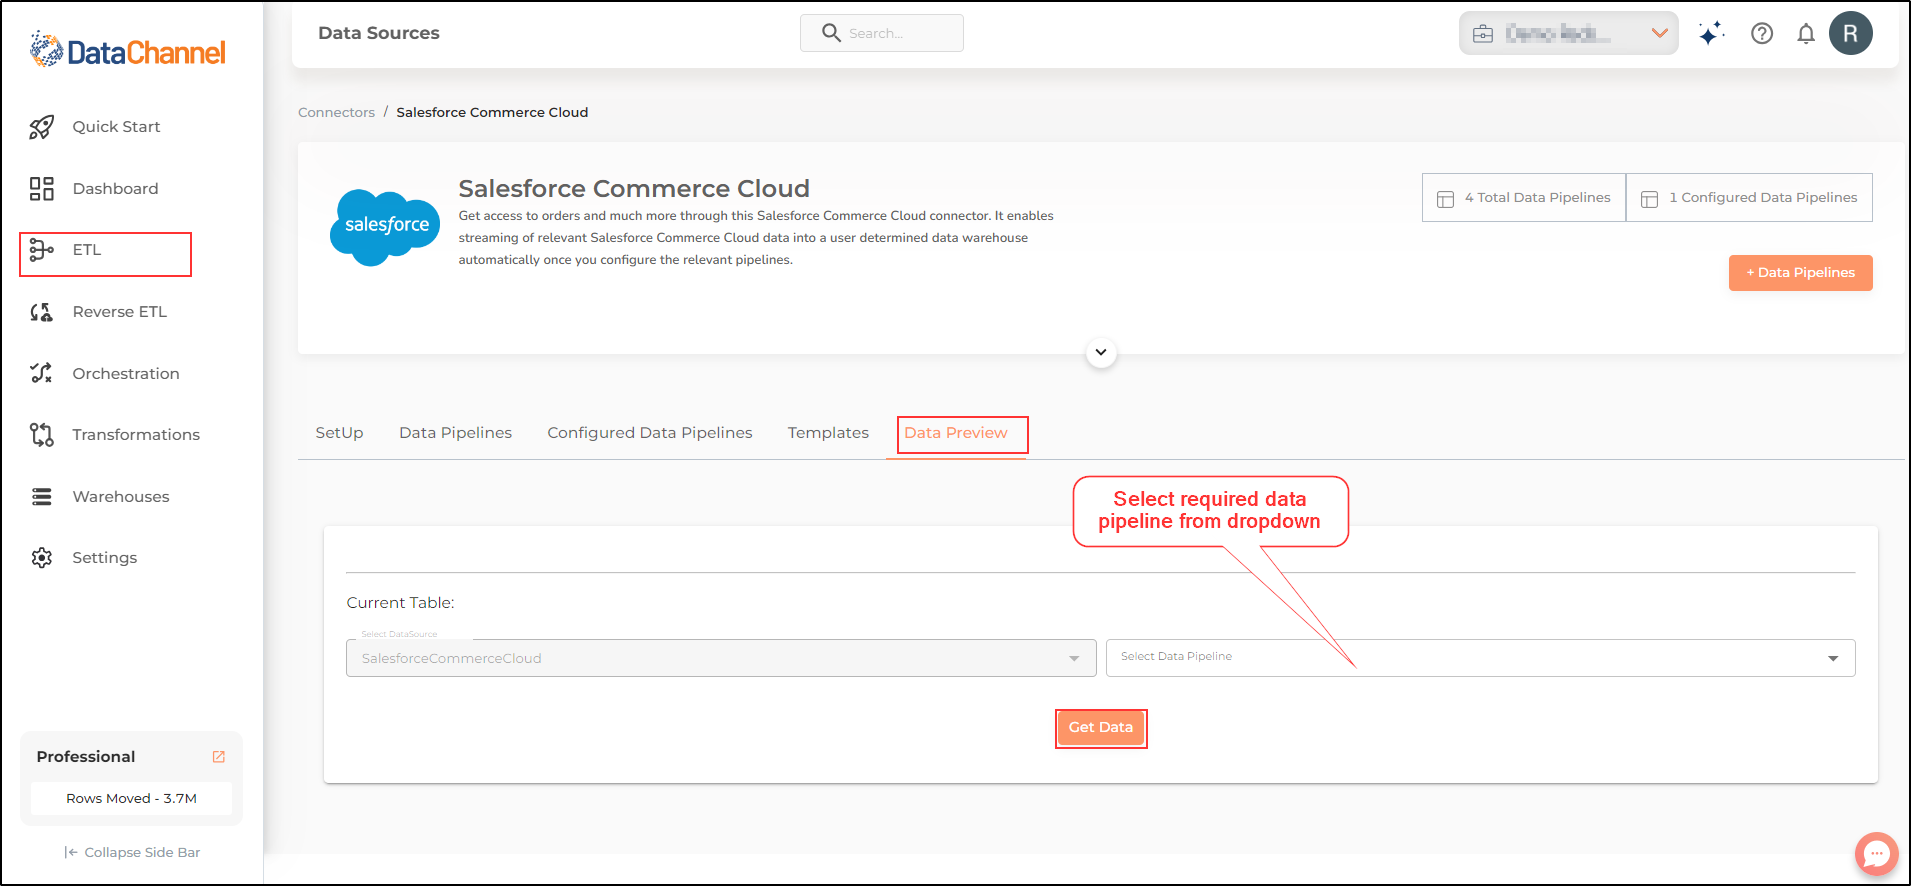Viewport: 1911px width, 886px height.
Task: Click the Orchestration icon
Action: 41,374
